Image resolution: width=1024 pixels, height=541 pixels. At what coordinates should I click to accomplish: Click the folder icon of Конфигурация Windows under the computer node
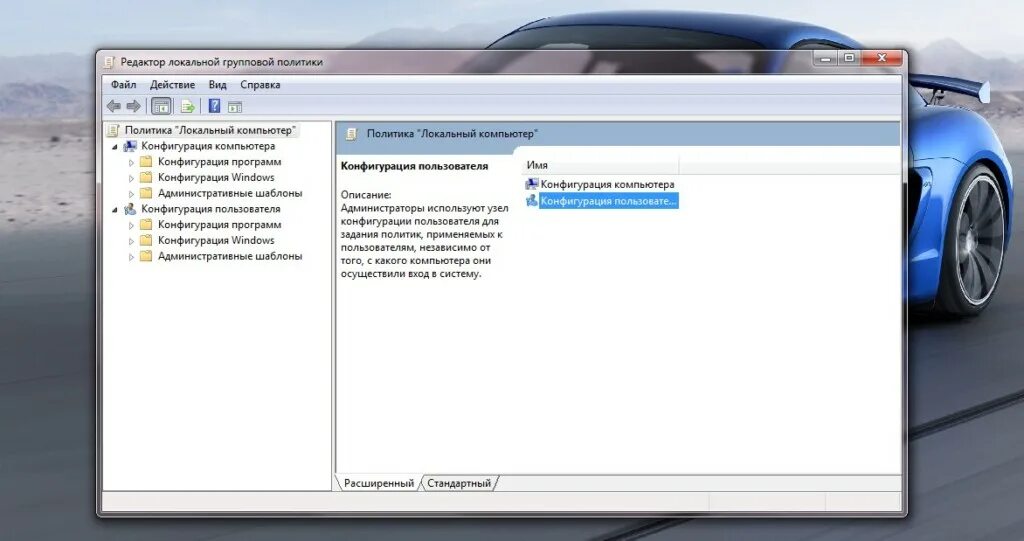(146, 177)
